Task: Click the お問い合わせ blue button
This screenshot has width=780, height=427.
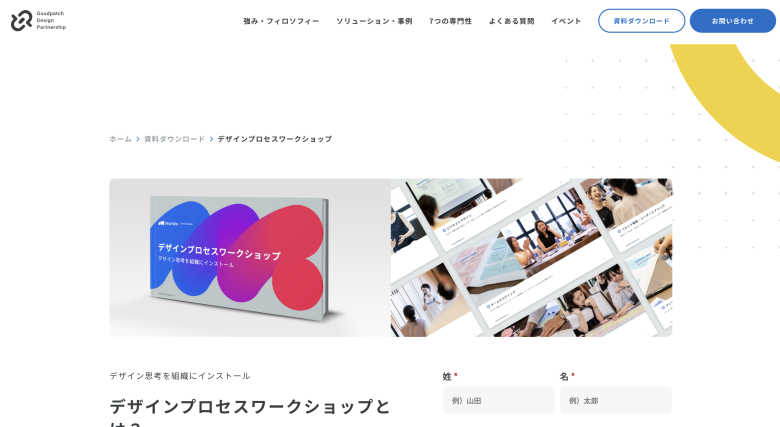Action: pyautogui.click(x=732, y=21)
